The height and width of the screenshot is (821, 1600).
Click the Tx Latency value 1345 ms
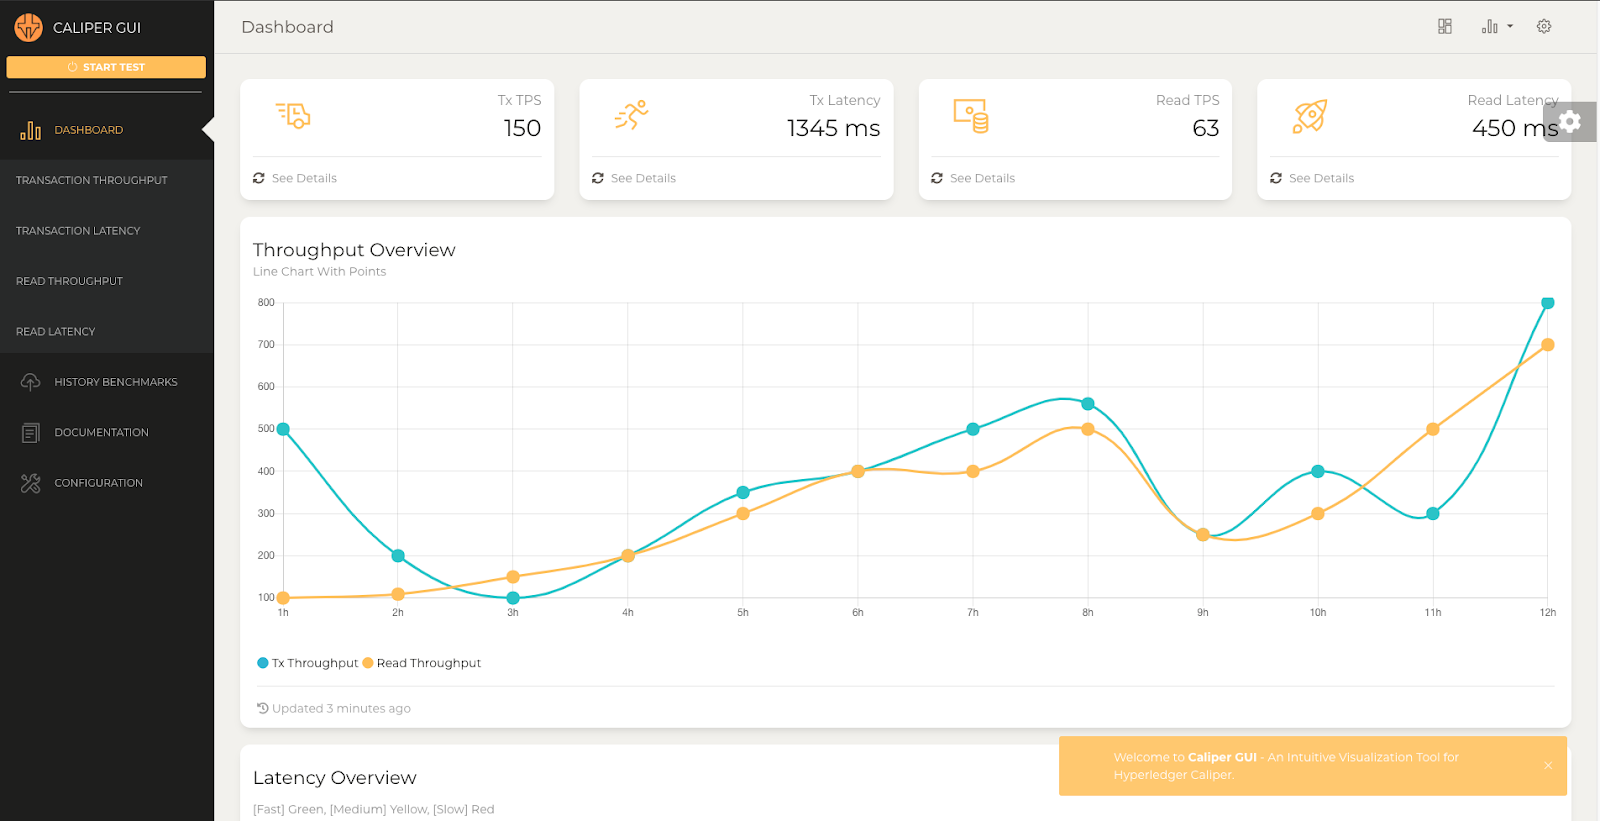coord(834,128)
